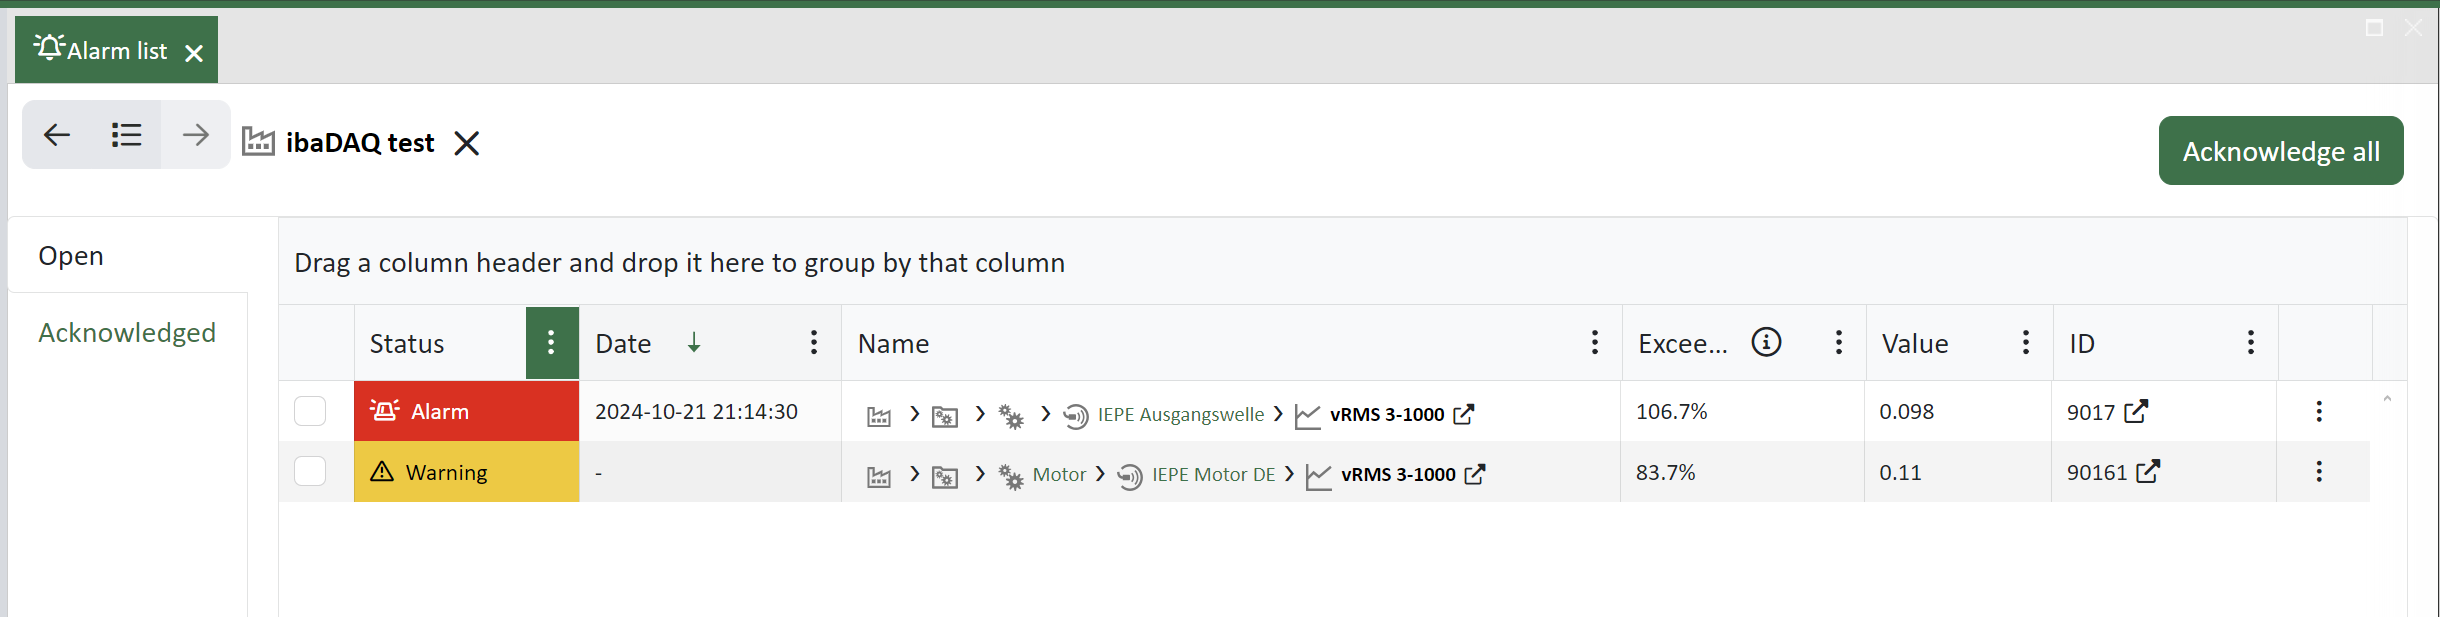The width and height of the screenshot is (2440, 617).
Task: Select the Warning row checkbox
Action: point(310,471)
